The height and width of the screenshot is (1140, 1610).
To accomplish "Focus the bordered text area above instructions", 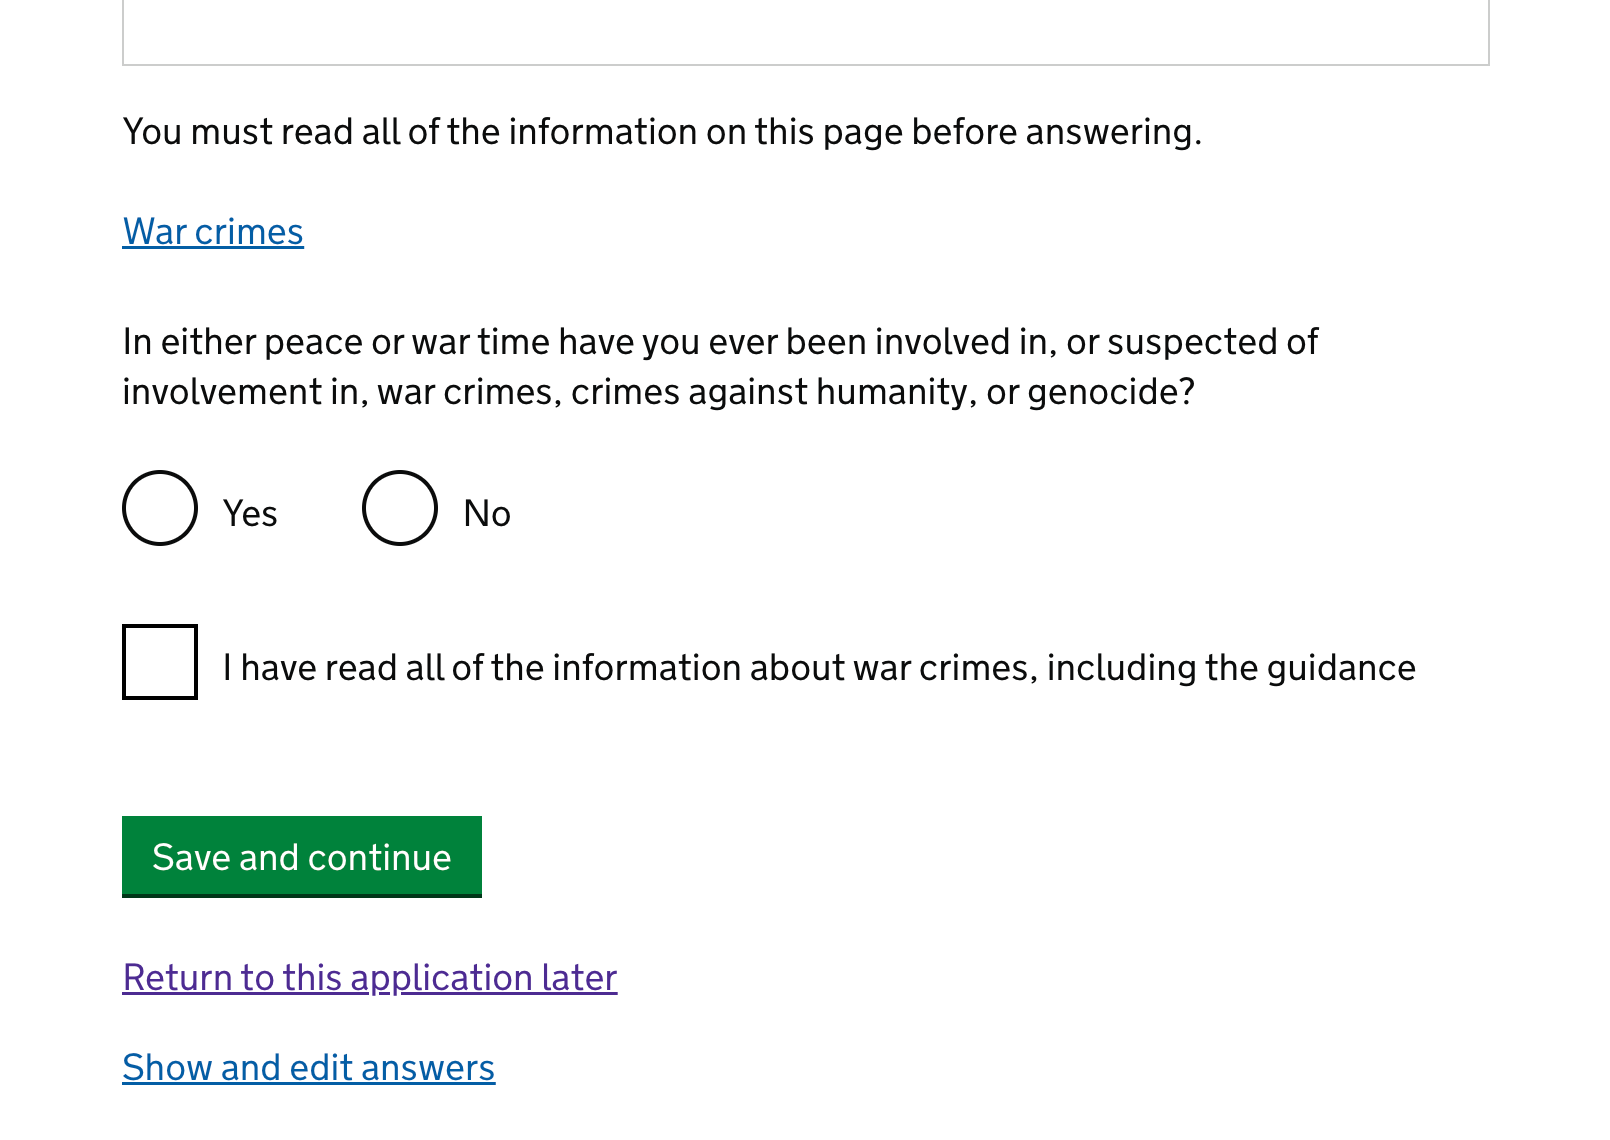I will 805,32.
